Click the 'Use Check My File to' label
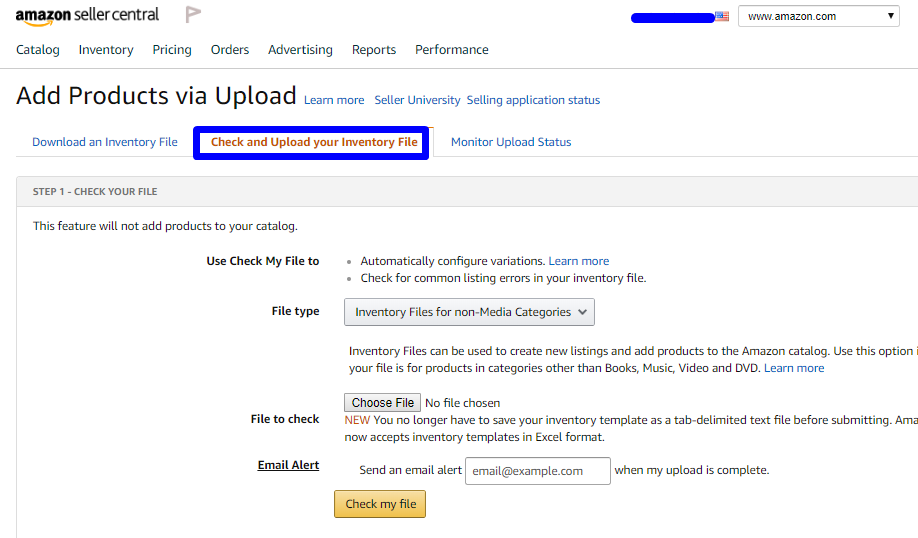The height and width of the screenshot is (538, 918). [263, 261]
